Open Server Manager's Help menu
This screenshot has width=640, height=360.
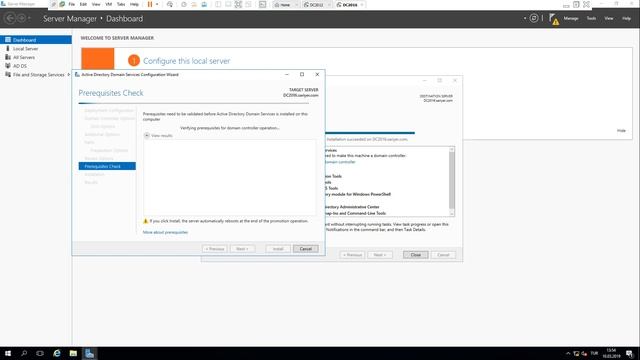627,18
